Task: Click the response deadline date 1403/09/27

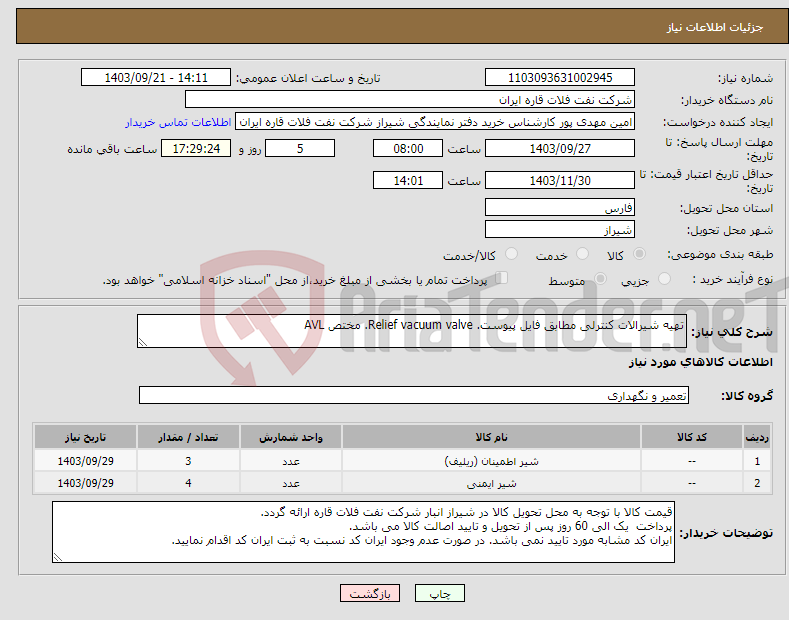Action: coord(560,148)
